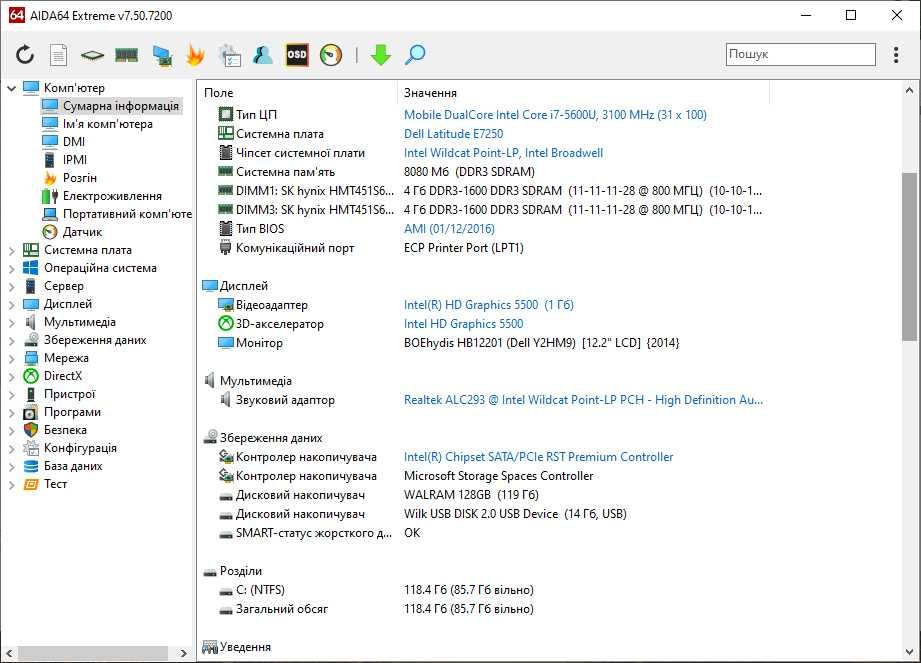The width and height of the screenshot is (921, 663).
Task: Expand the Мережа tree node
Action: [x=11, y=359]
